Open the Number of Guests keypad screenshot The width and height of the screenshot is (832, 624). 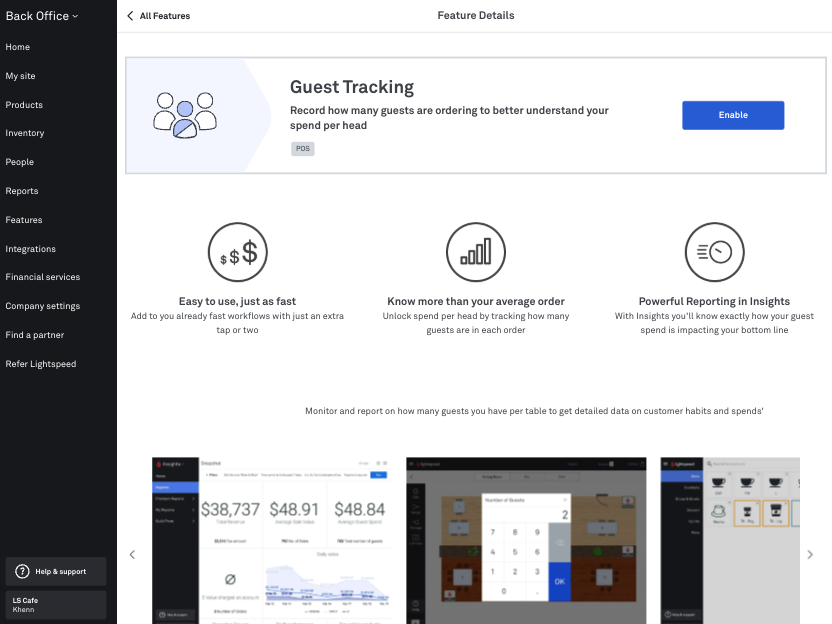[x=526, y=541]
